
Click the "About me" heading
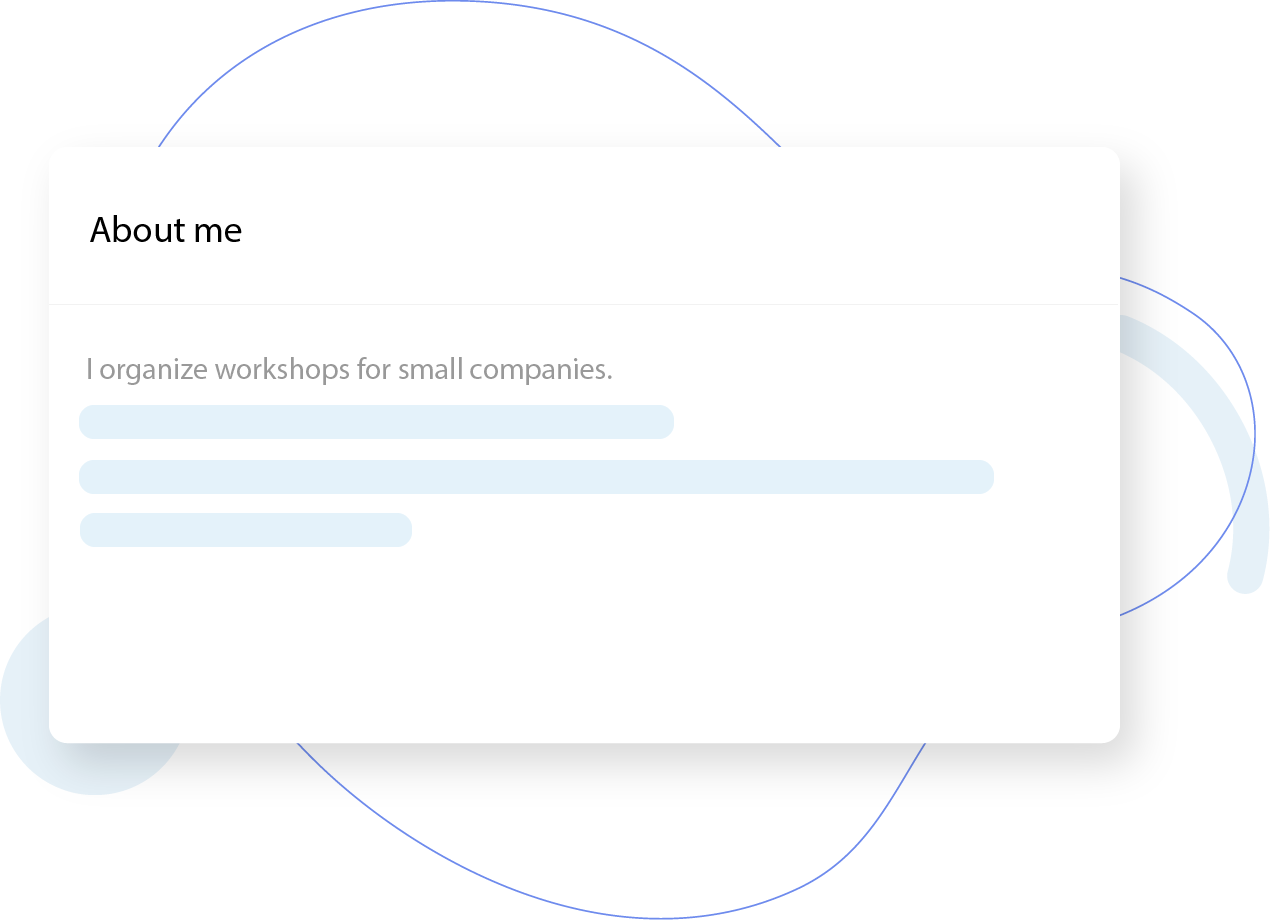[166, 231]
